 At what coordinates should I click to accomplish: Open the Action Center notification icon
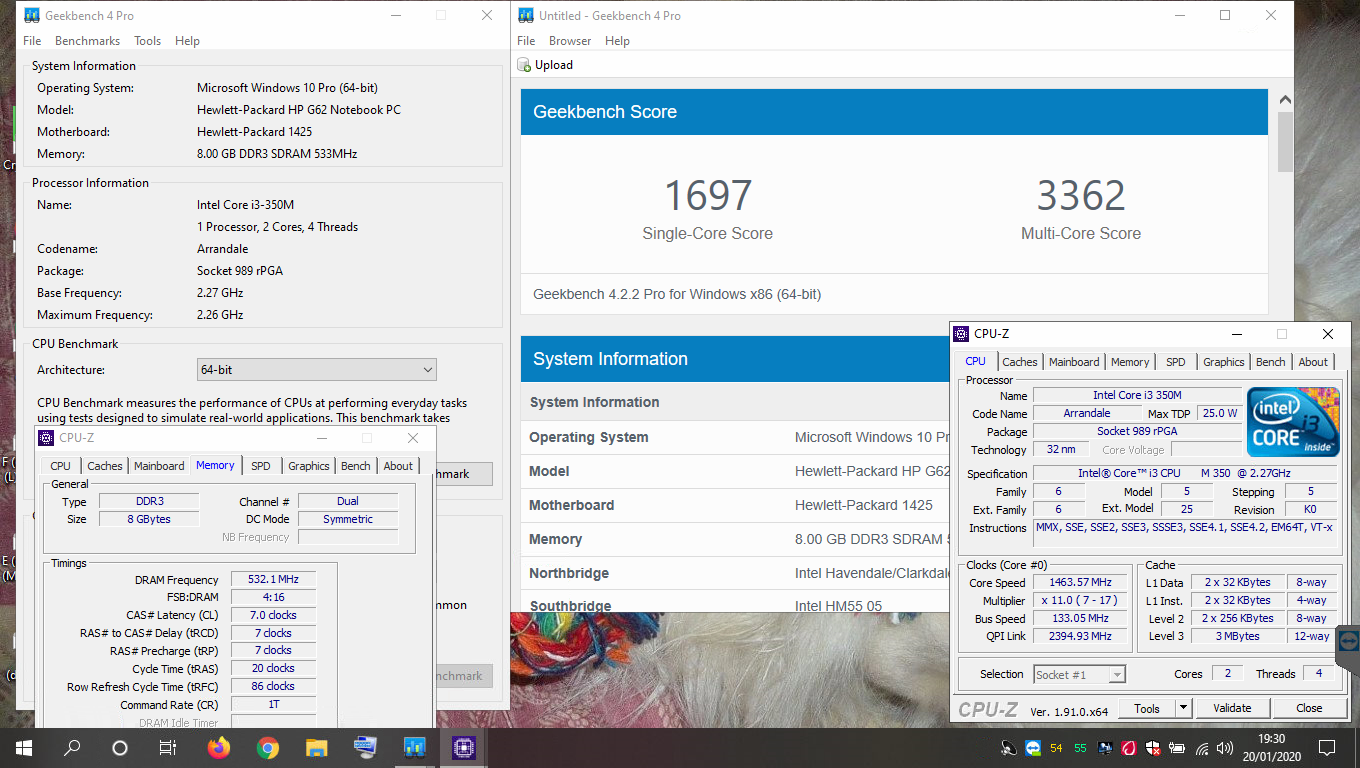click(x=1327, y=748)
